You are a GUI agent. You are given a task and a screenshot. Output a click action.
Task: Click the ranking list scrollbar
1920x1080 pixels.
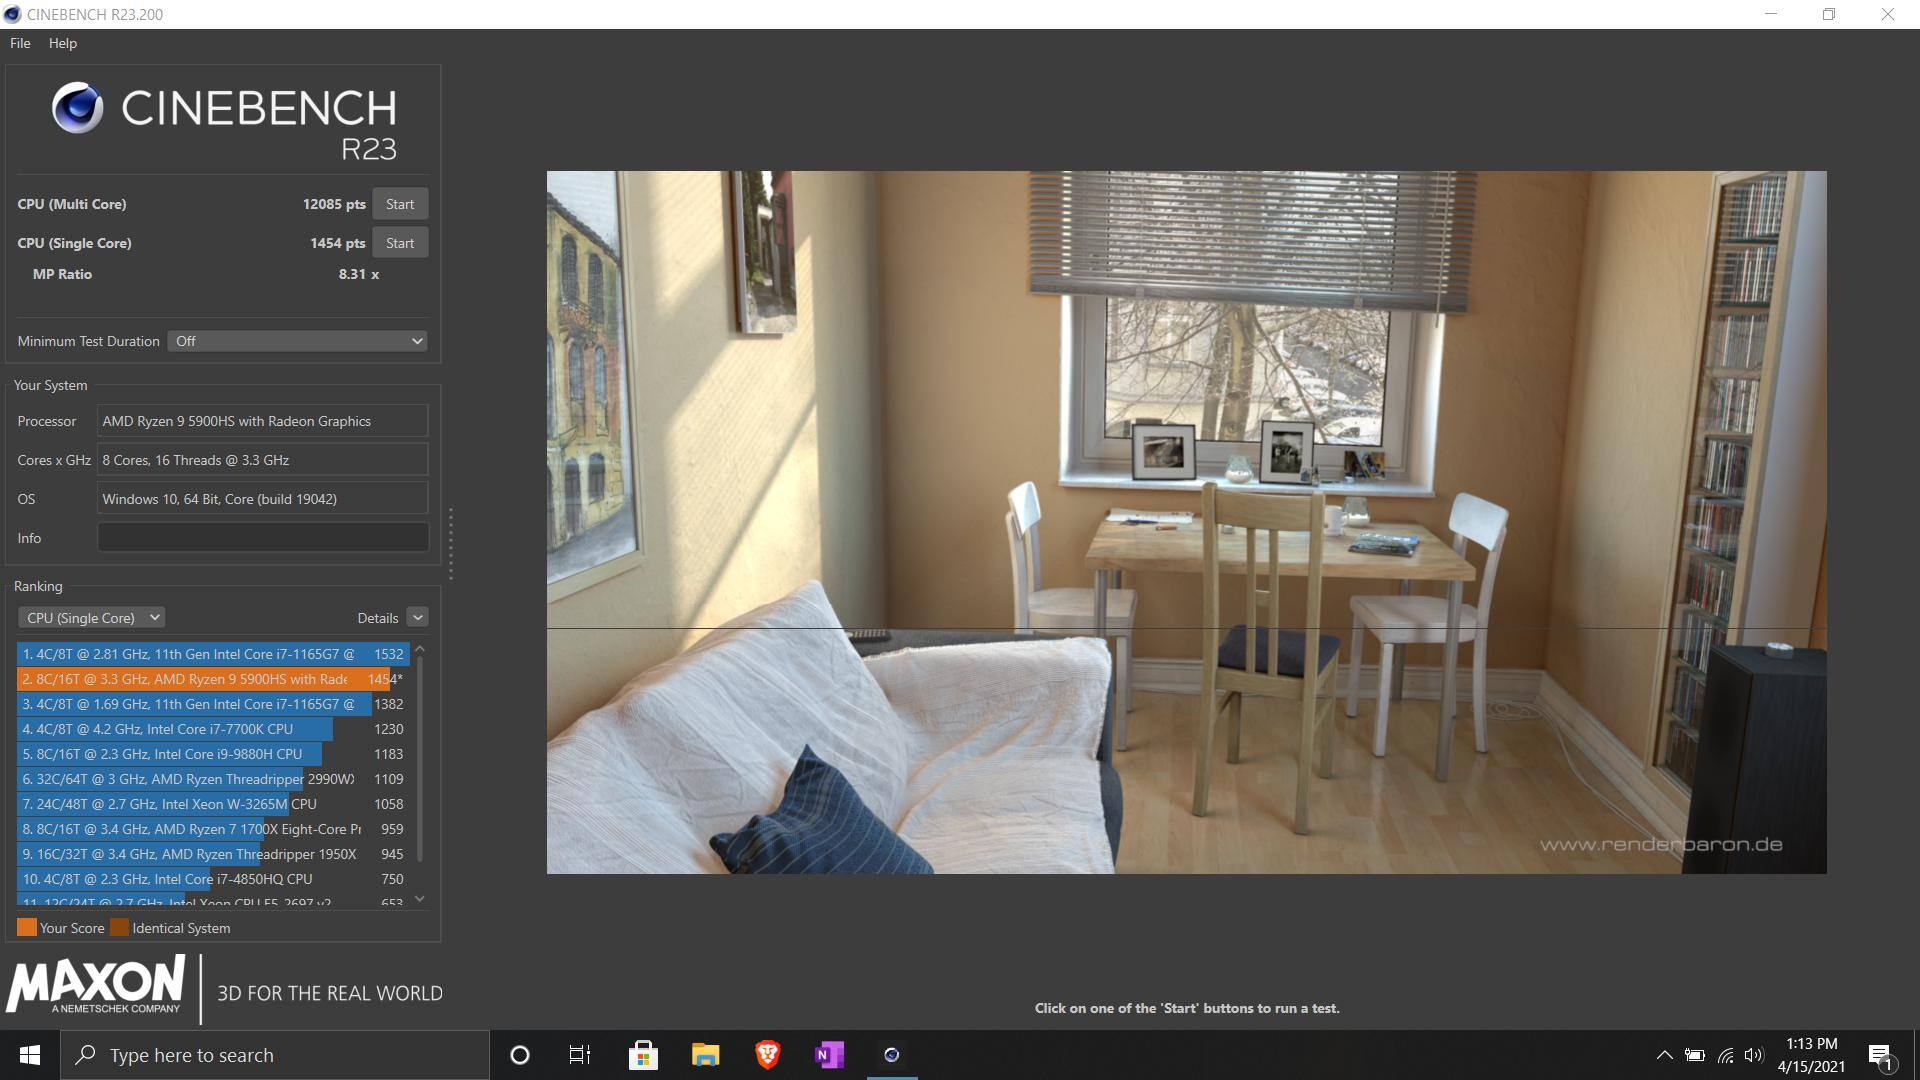point(420,760)
